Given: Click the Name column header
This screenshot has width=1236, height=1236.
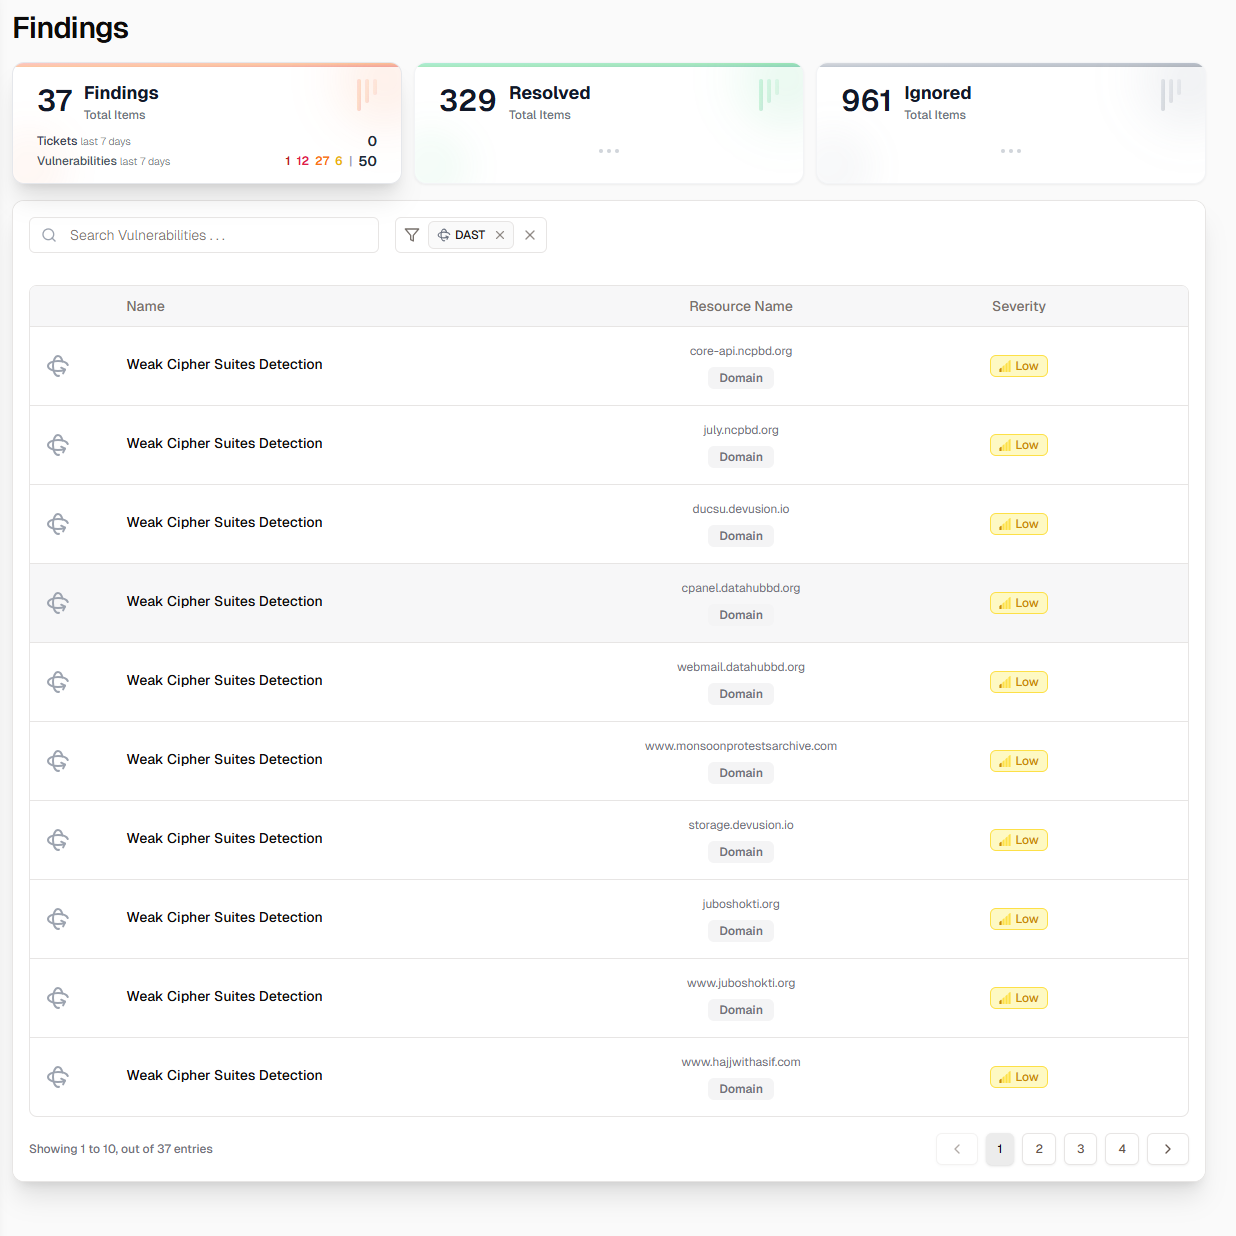Looking at the screenshot, I should click(x=145, y=306).
